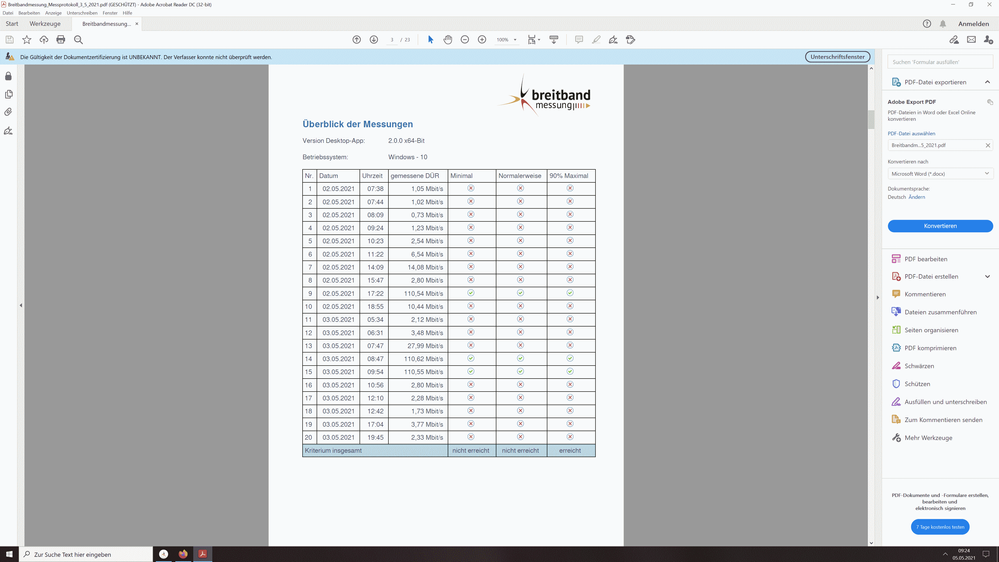Open page thumbnails panel in left sidebar

(x=8, y=94)
